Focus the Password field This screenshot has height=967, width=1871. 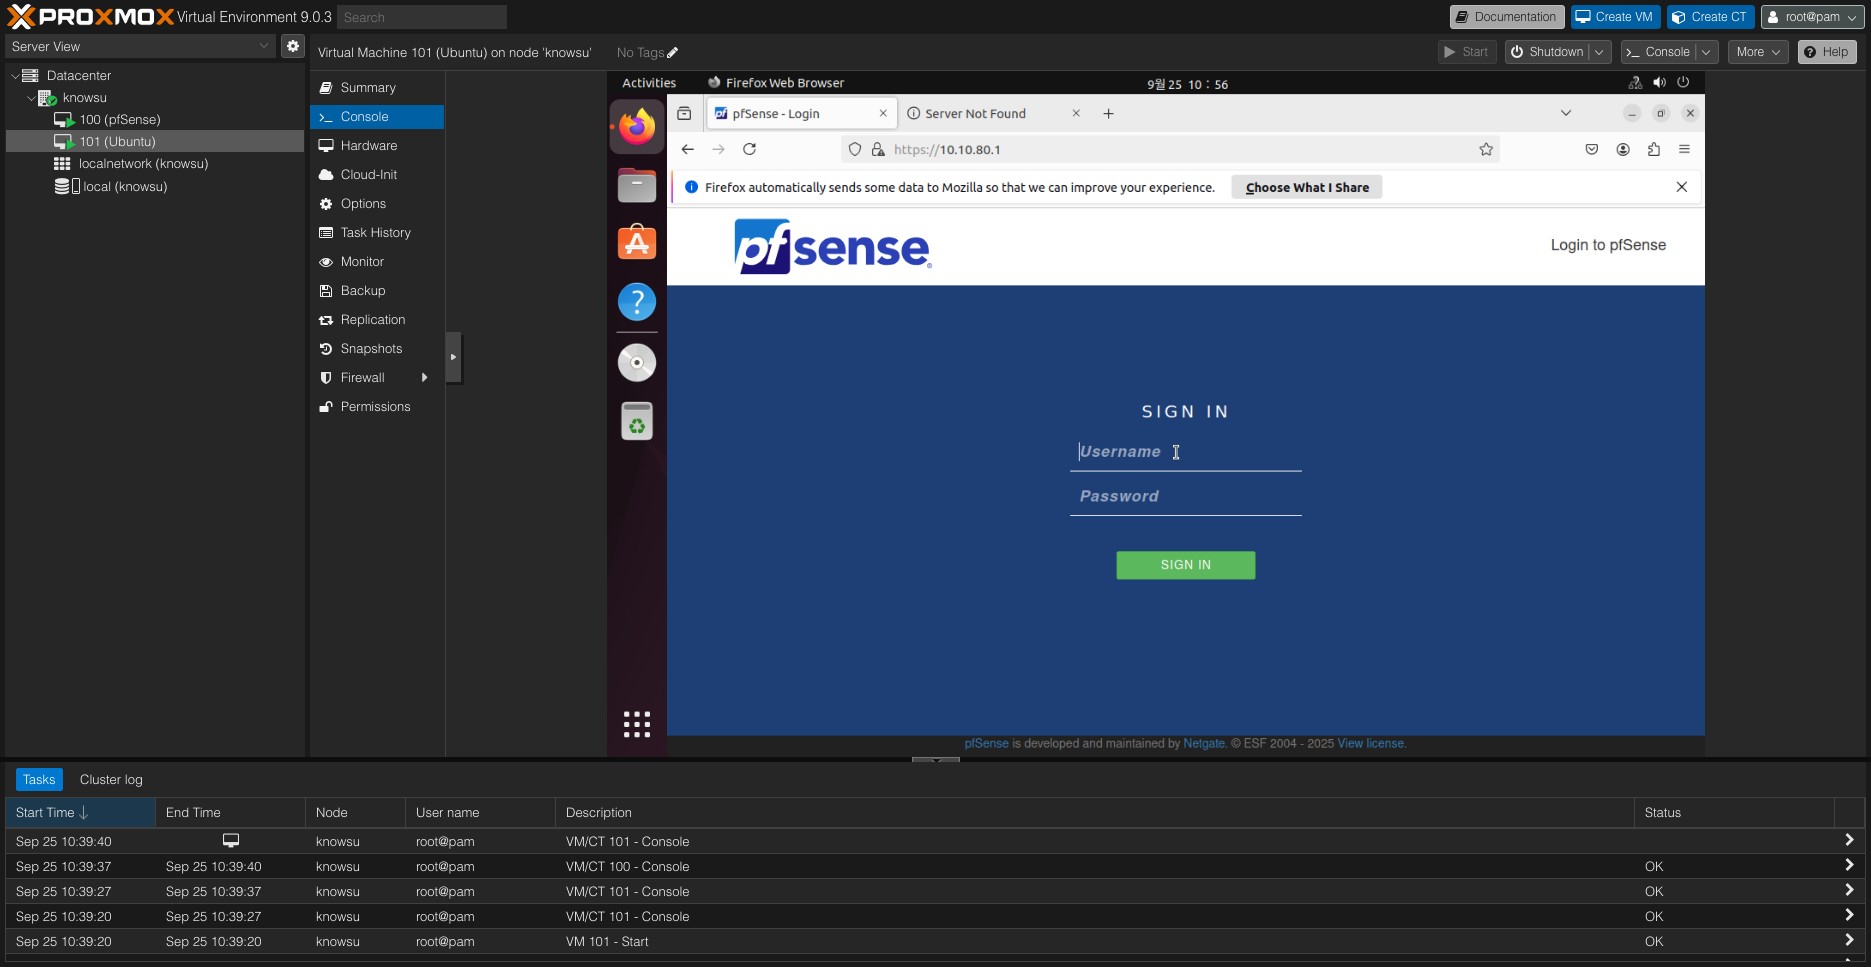coord(1185,497)
